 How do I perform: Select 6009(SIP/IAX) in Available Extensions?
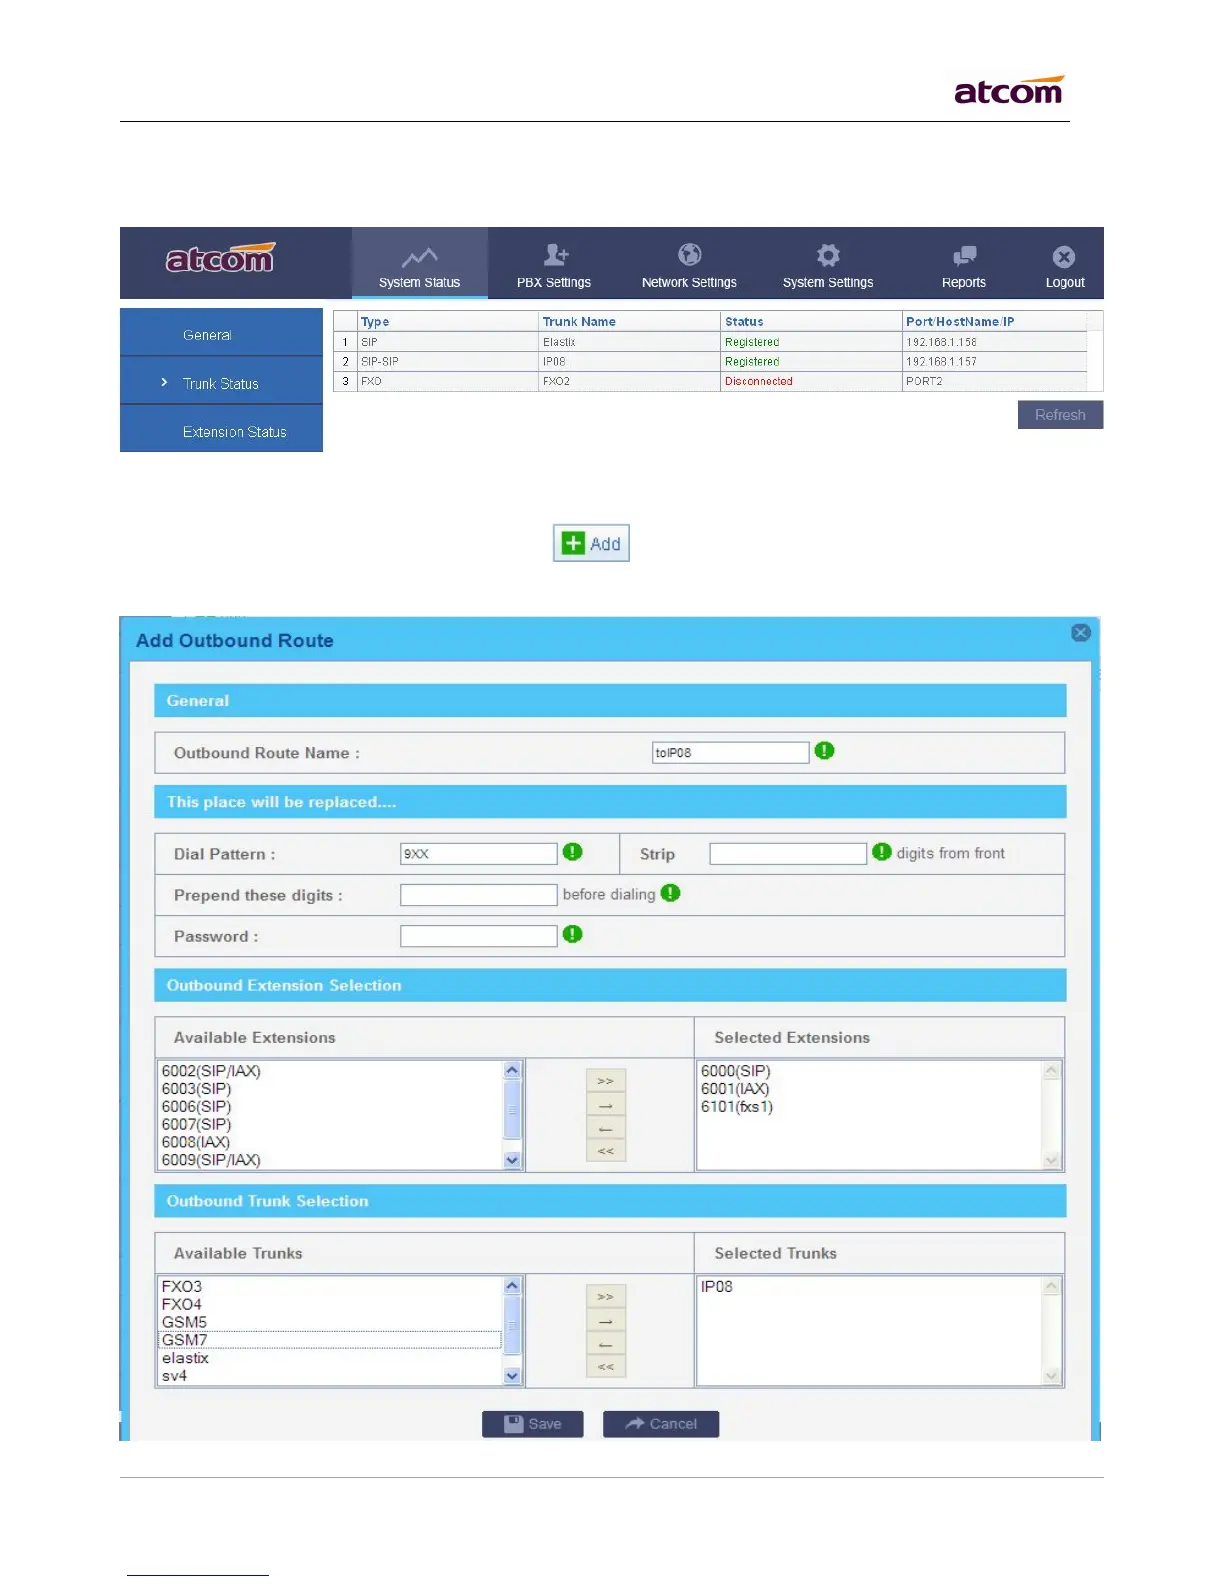click(211, 1161)
